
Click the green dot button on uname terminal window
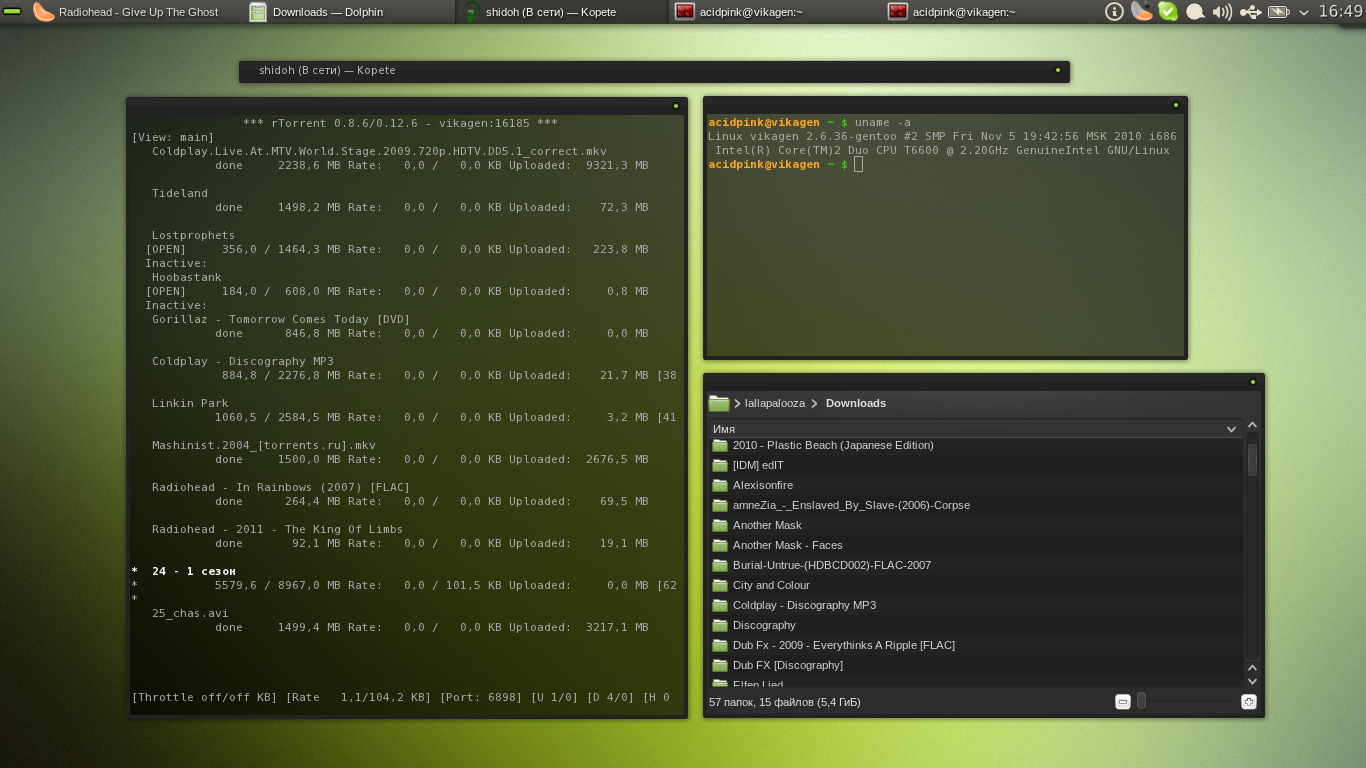tap(1175, 104)
